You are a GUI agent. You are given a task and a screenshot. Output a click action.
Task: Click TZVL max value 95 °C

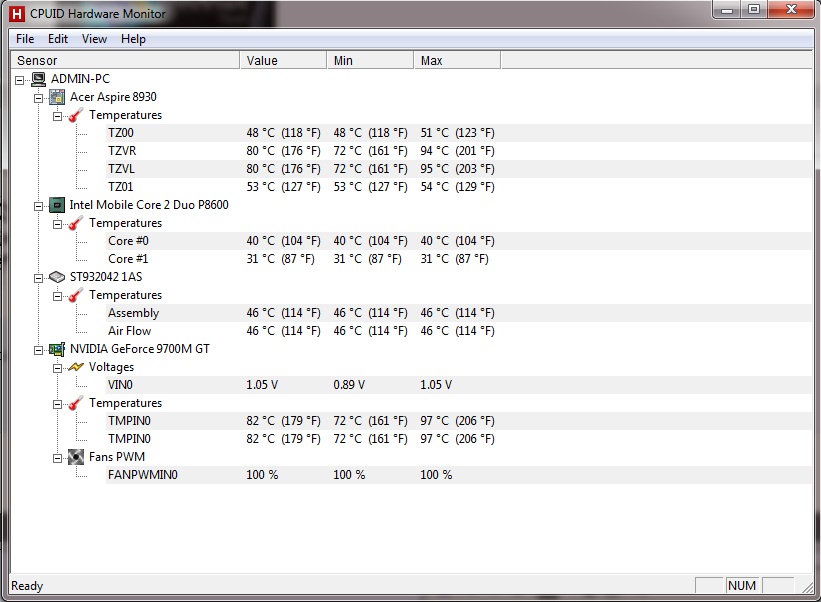457,169
